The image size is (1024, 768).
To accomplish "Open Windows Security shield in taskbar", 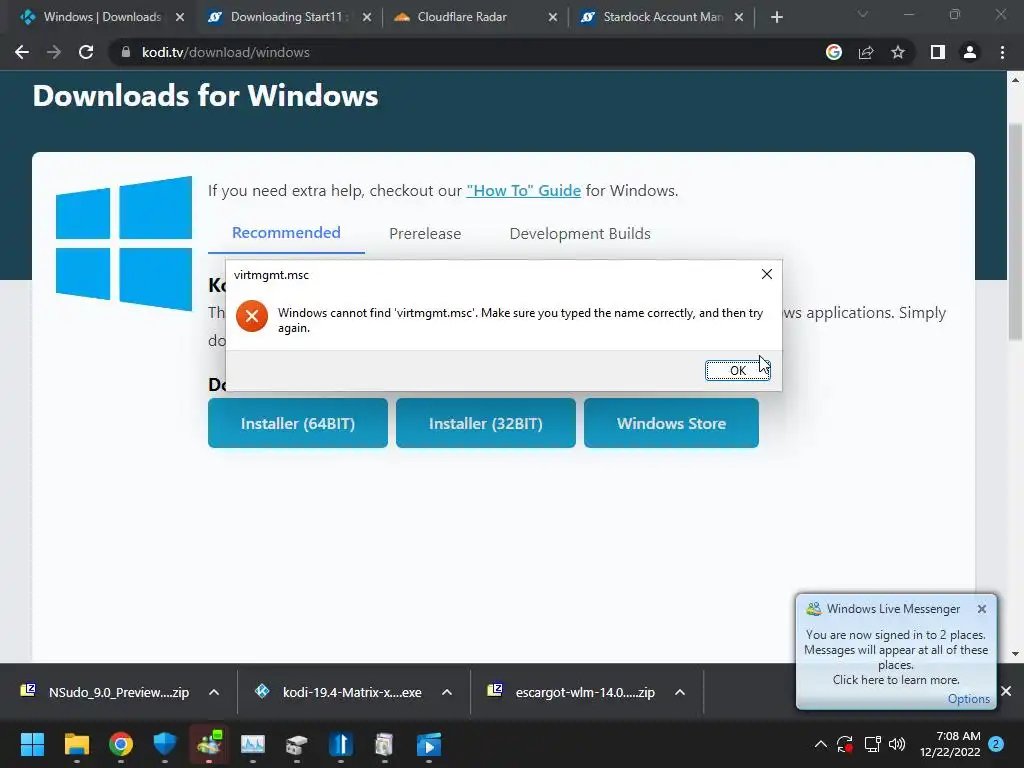I will [165, 744].
